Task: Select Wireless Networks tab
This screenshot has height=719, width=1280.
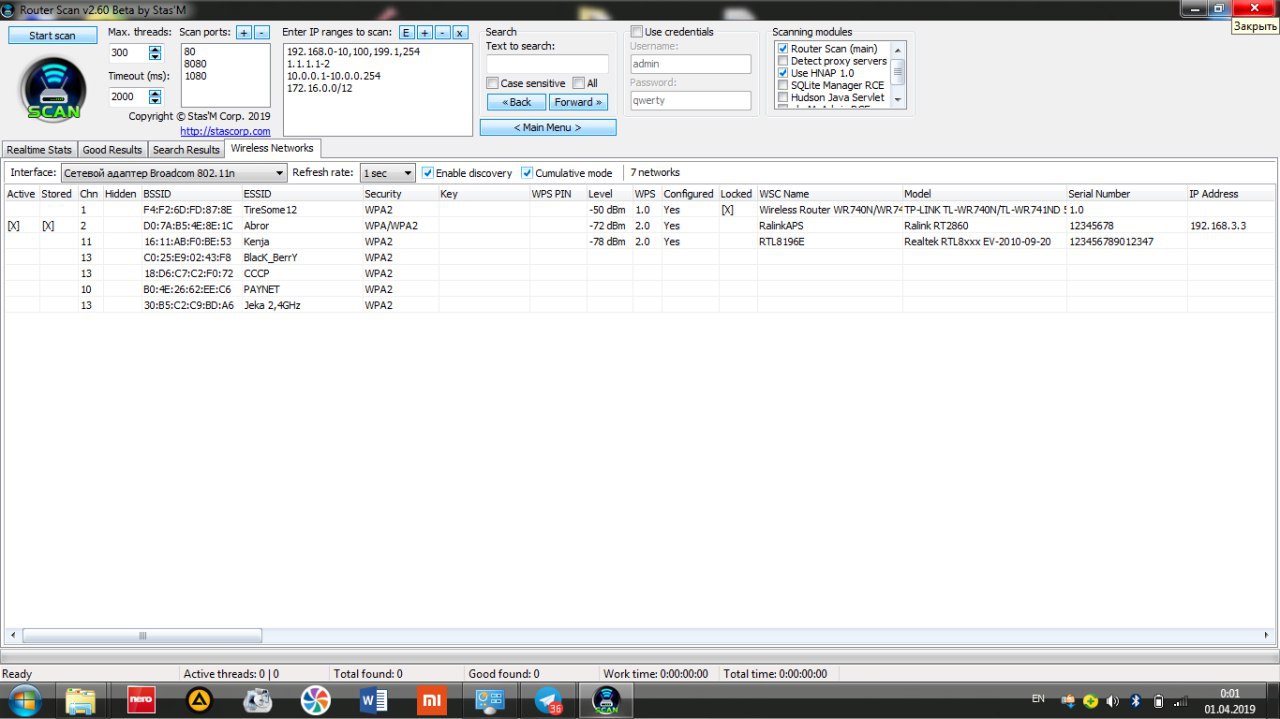Action: pyautogui.click(x=272, y=148)
